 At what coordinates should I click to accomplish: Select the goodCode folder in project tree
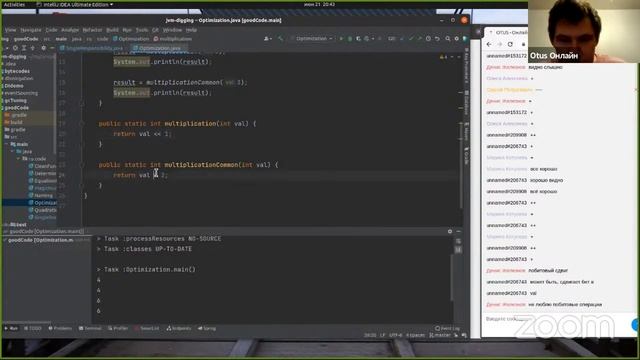[16, 108]
